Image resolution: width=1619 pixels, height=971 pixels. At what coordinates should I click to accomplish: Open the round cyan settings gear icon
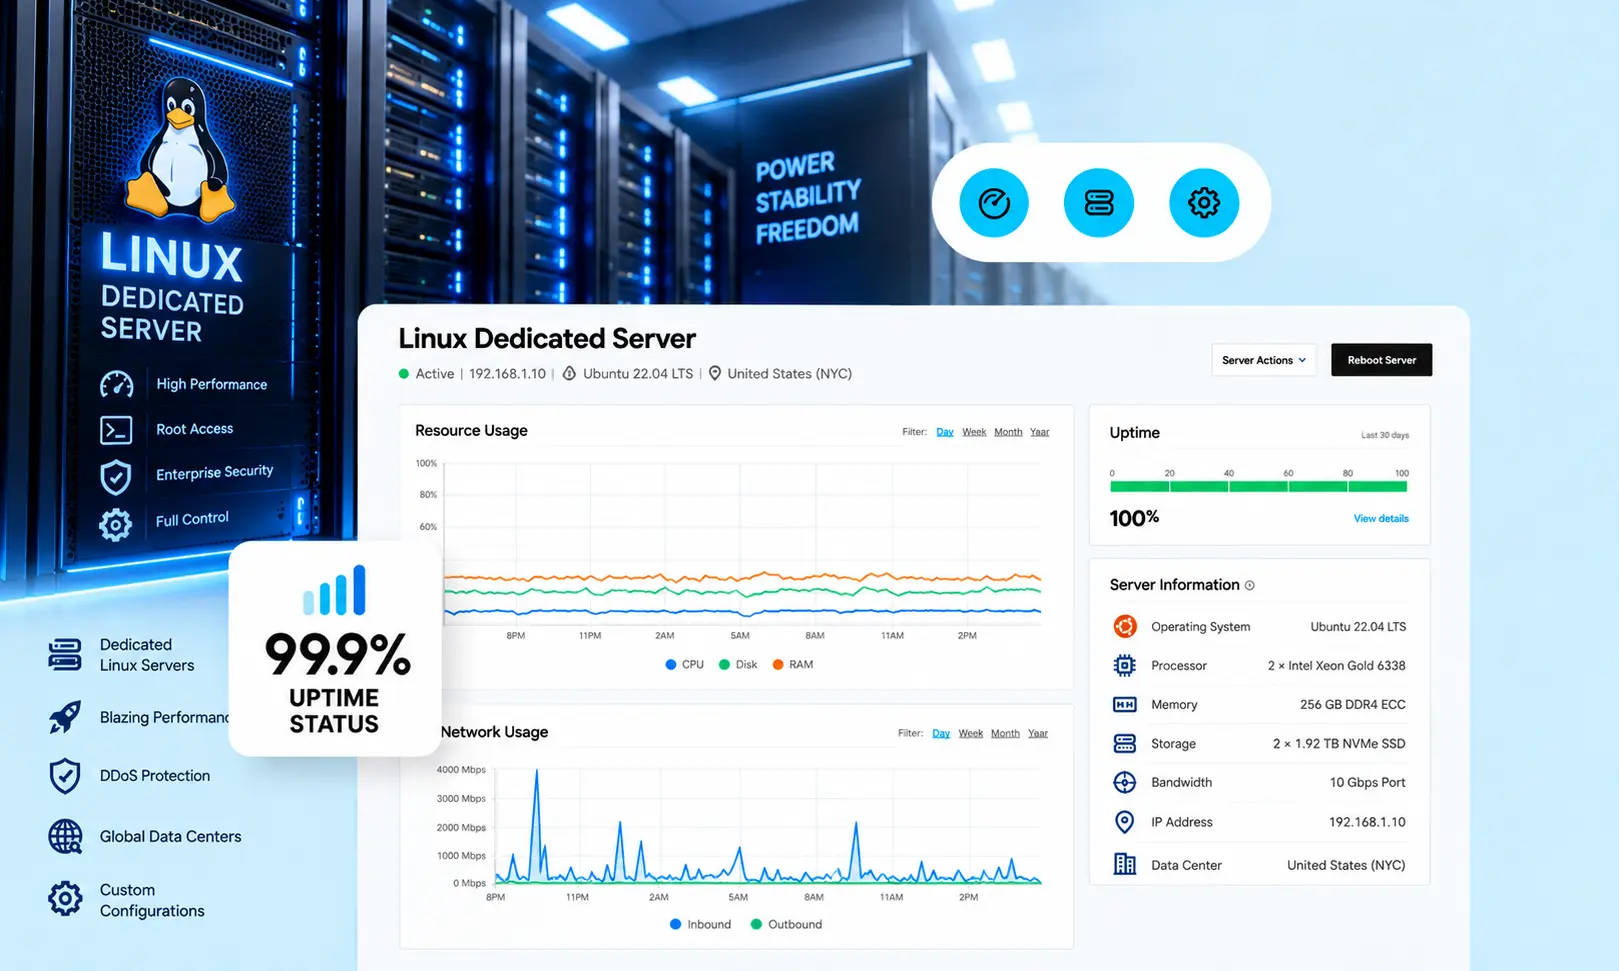pyautogui.click(x=1204, y=203)
